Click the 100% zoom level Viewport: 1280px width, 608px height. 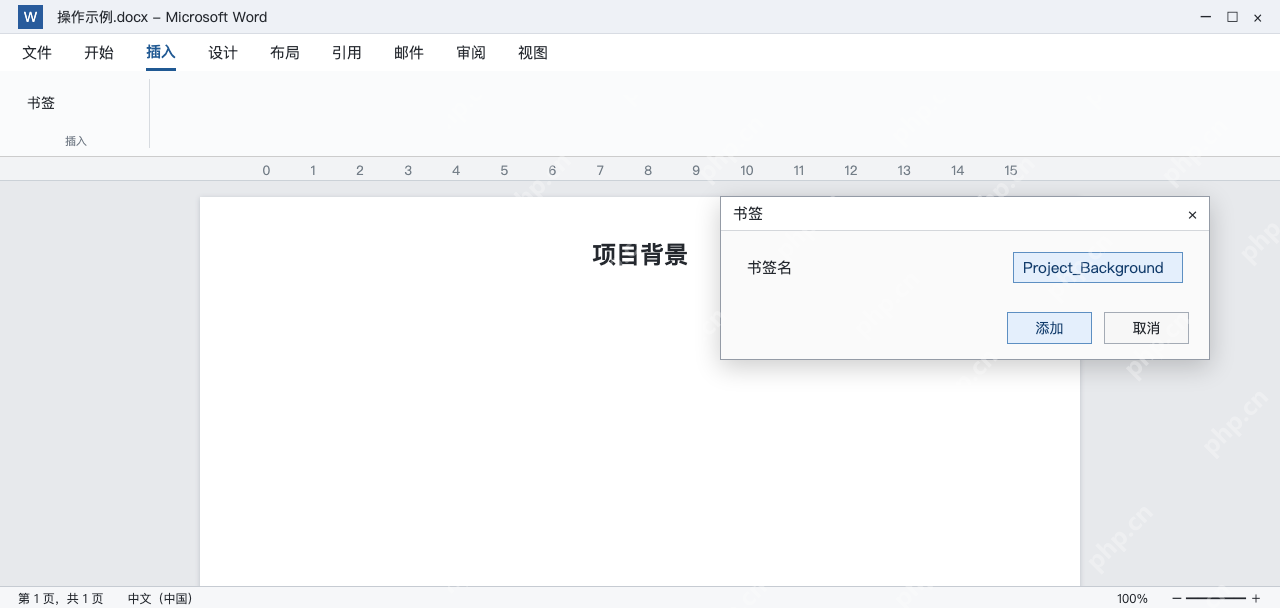(1132, 598)
